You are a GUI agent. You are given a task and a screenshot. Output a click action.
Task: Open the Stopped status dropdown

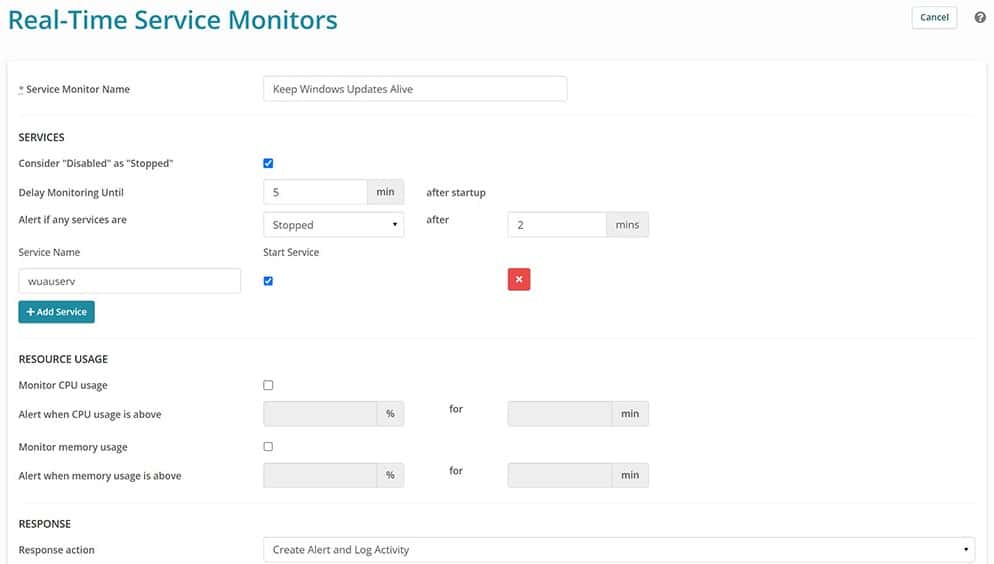click(333, 225)
